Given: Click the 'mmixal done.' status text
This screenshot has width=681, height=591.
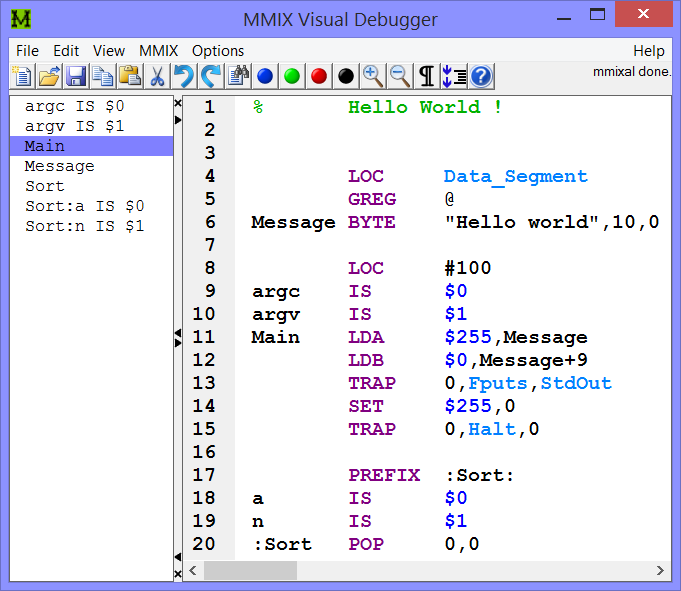Looking at the screenshot, I should tap(632, 71).
